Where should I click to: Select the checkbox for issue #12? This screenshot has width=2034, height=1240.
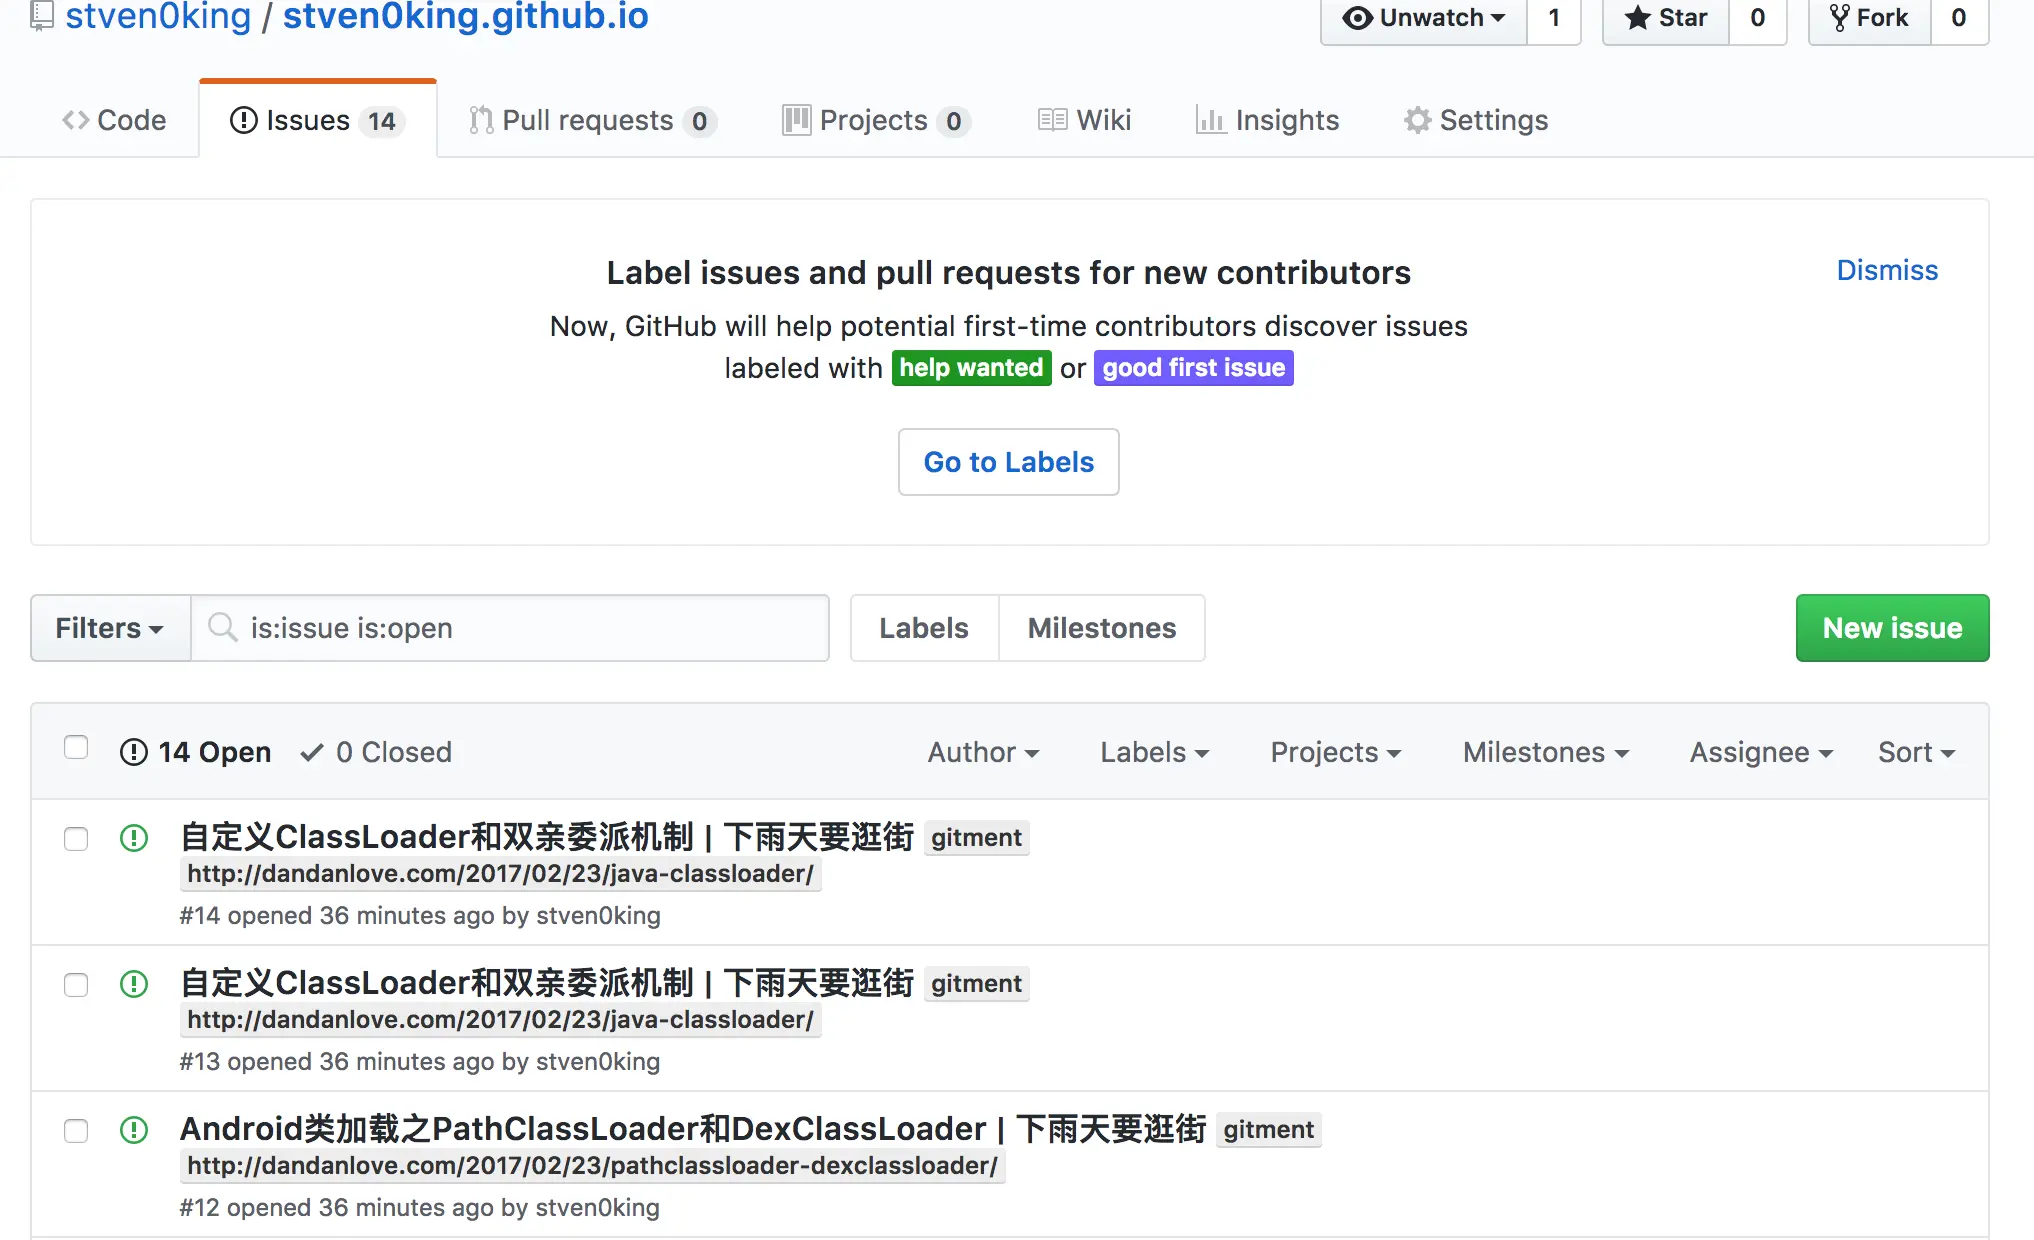[76, 1130]
